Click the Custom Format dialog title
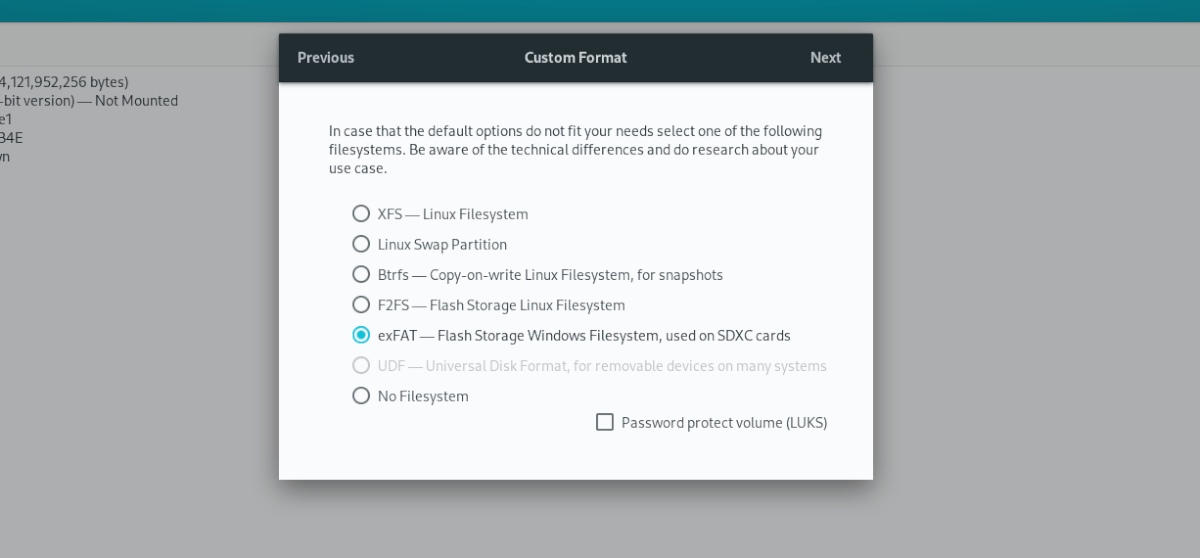Viewport: 1200px width, 558px height. (x=576, y=58)
